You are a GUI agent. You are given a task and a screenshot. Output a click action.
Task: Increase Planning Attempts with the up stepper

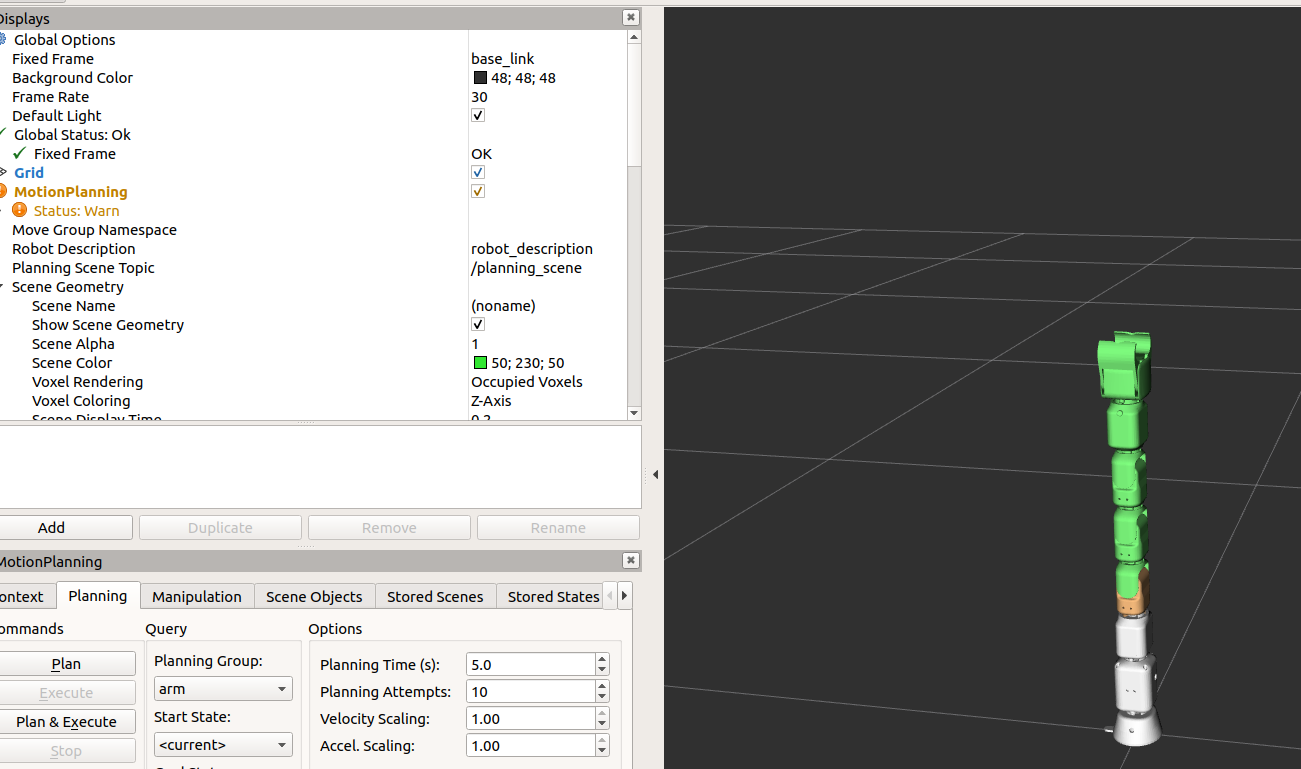coord(600,686)
